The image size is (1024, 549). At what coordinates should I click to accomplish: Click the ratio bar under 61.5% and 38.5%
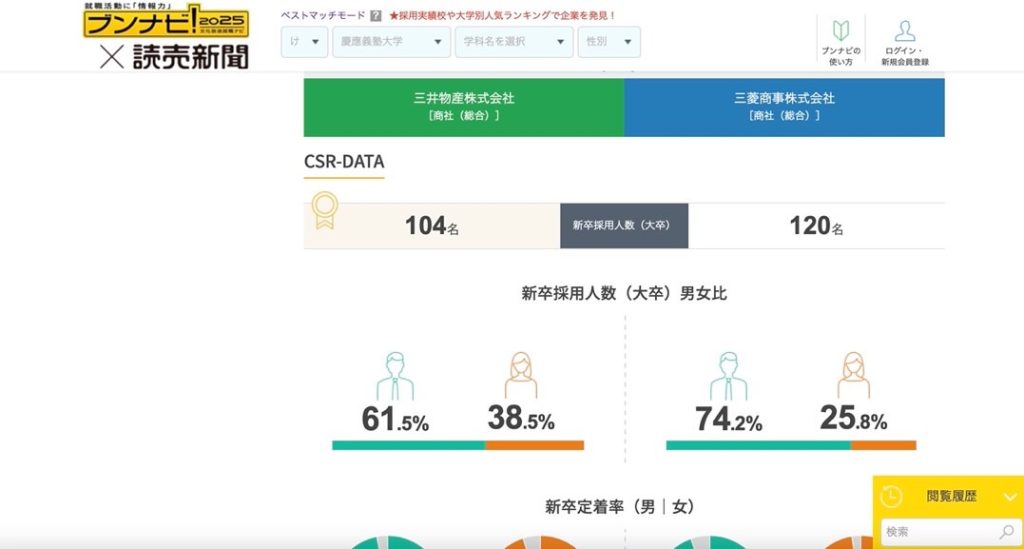458,445
